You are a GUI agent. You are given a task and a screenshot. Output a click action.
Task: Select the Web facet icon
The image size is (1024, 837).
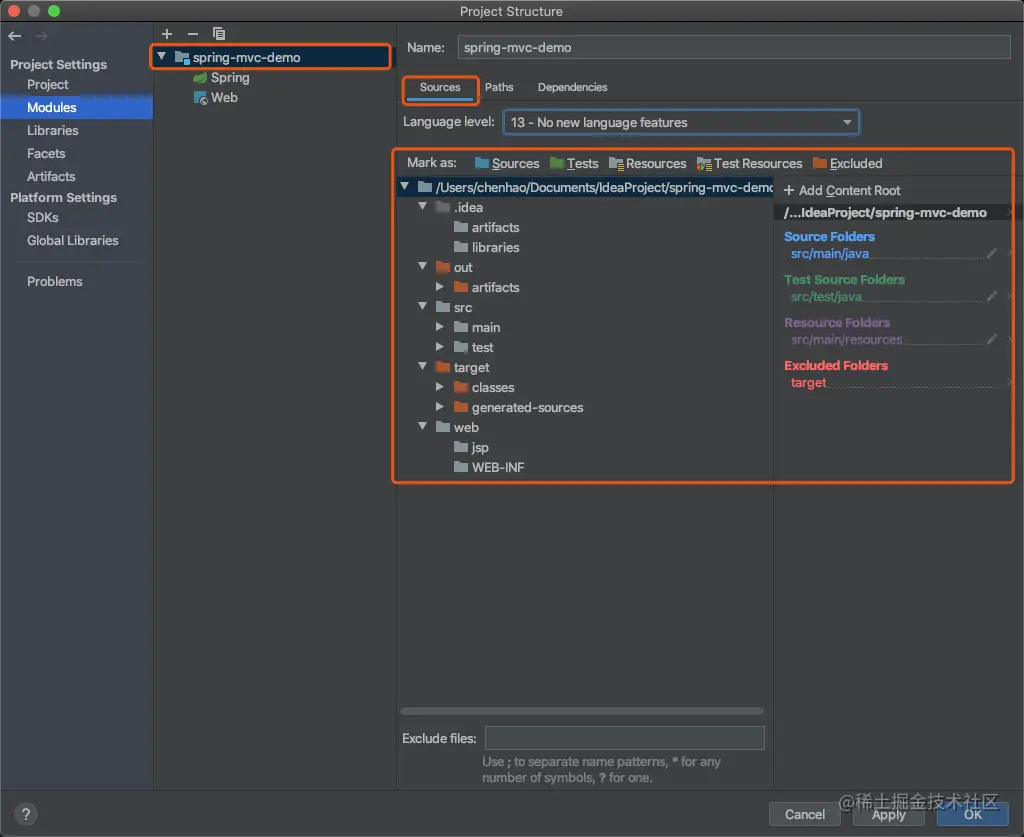tap(200, 98)
